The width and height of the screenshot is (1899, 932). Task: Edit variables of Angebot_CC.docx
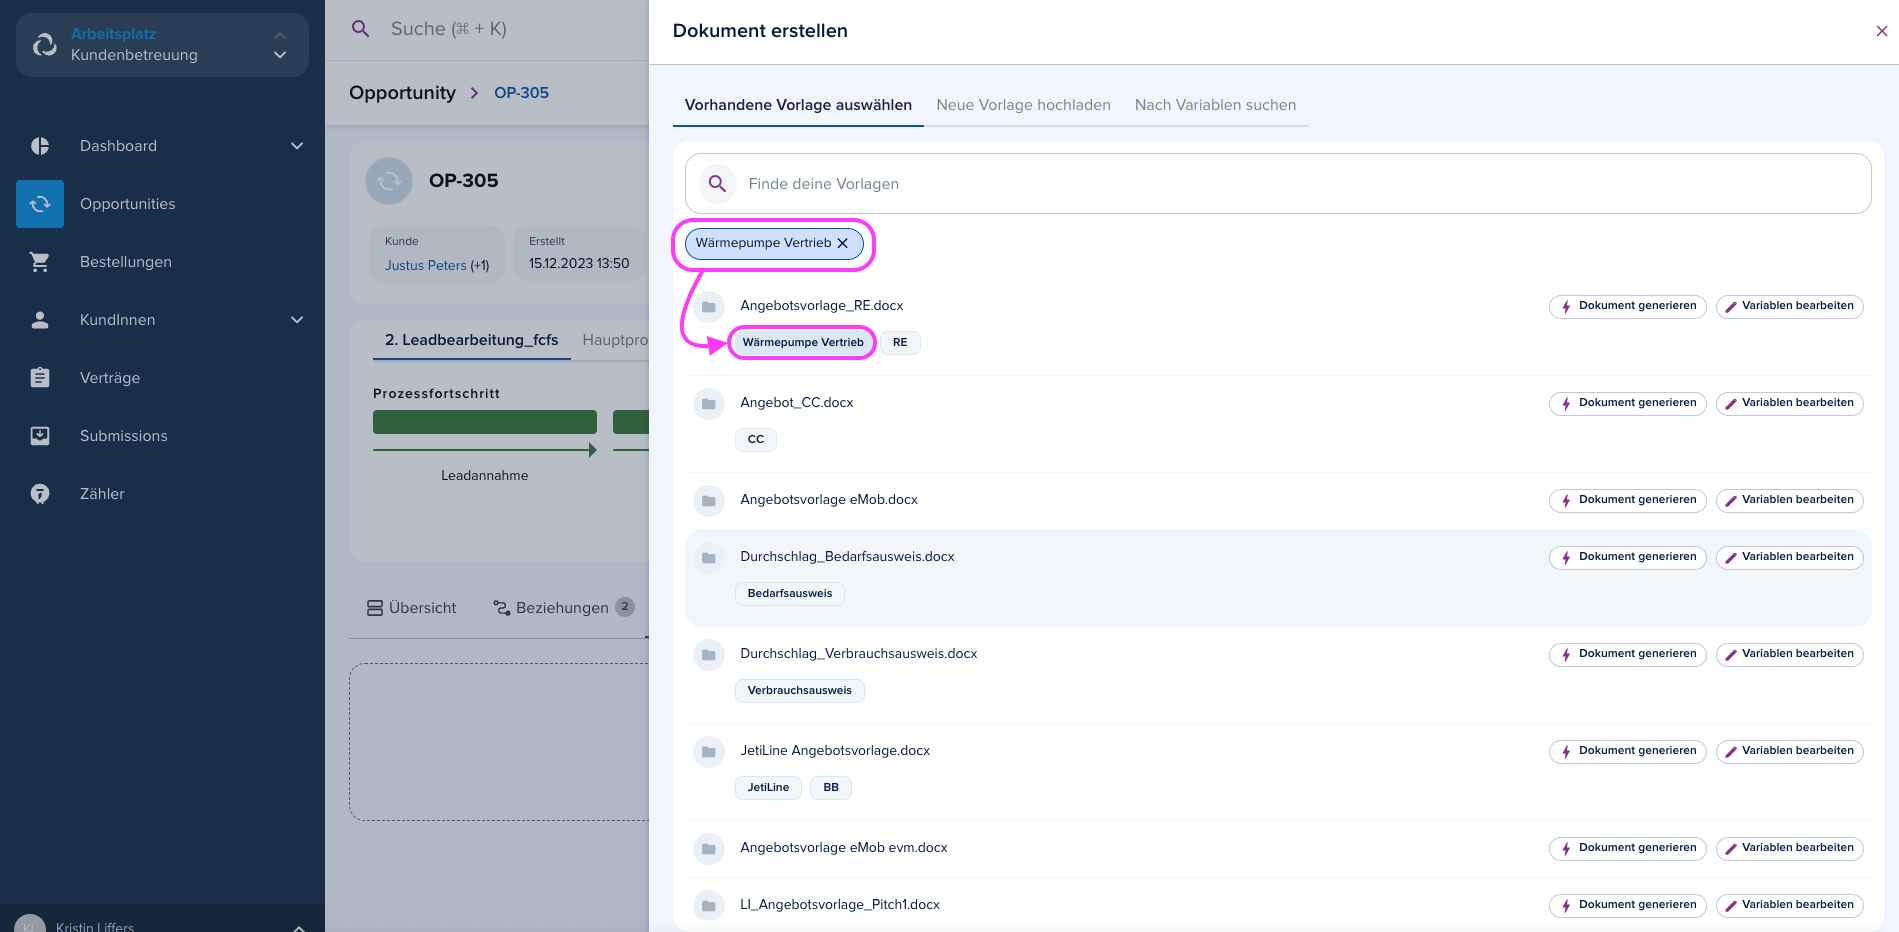(x=1790, y=403)
